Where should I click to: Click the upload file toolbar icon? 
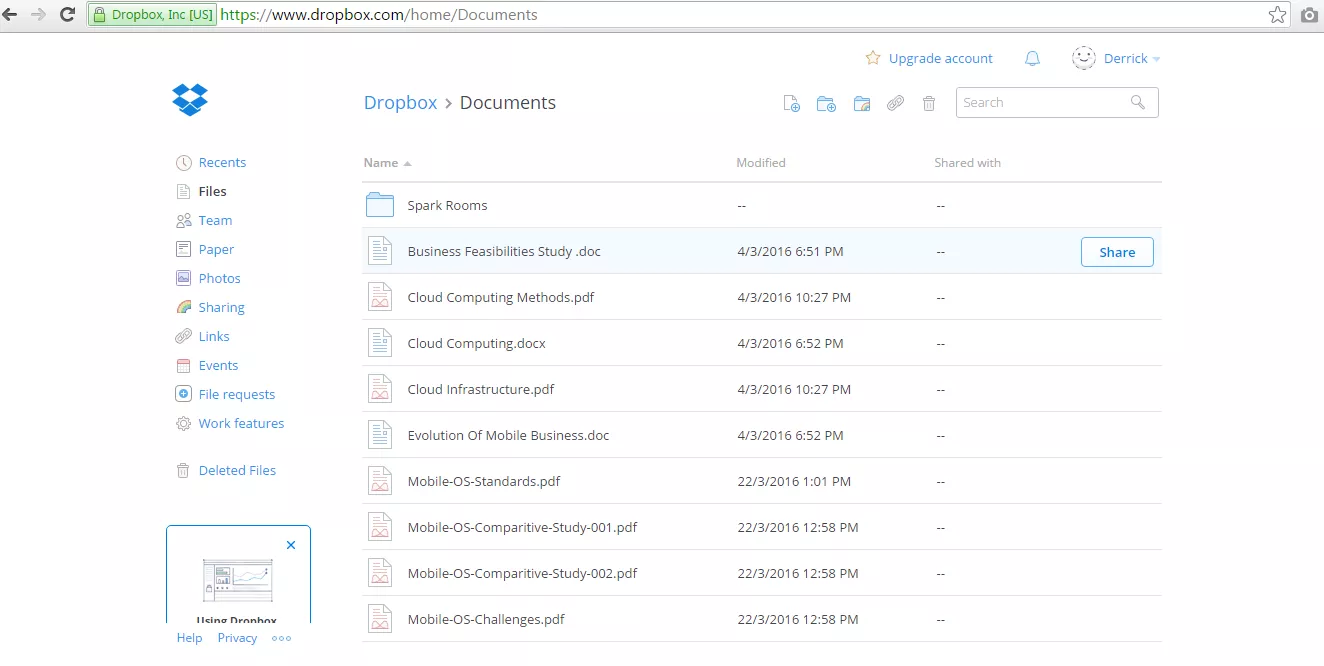click(x=791, y=103)
